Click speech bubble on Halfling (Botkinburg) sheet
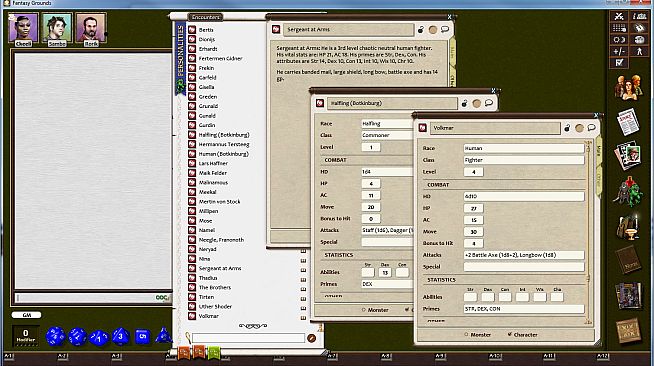Image resolution: width=654 pixels, height=366 pixels. [x=488, y=103]
